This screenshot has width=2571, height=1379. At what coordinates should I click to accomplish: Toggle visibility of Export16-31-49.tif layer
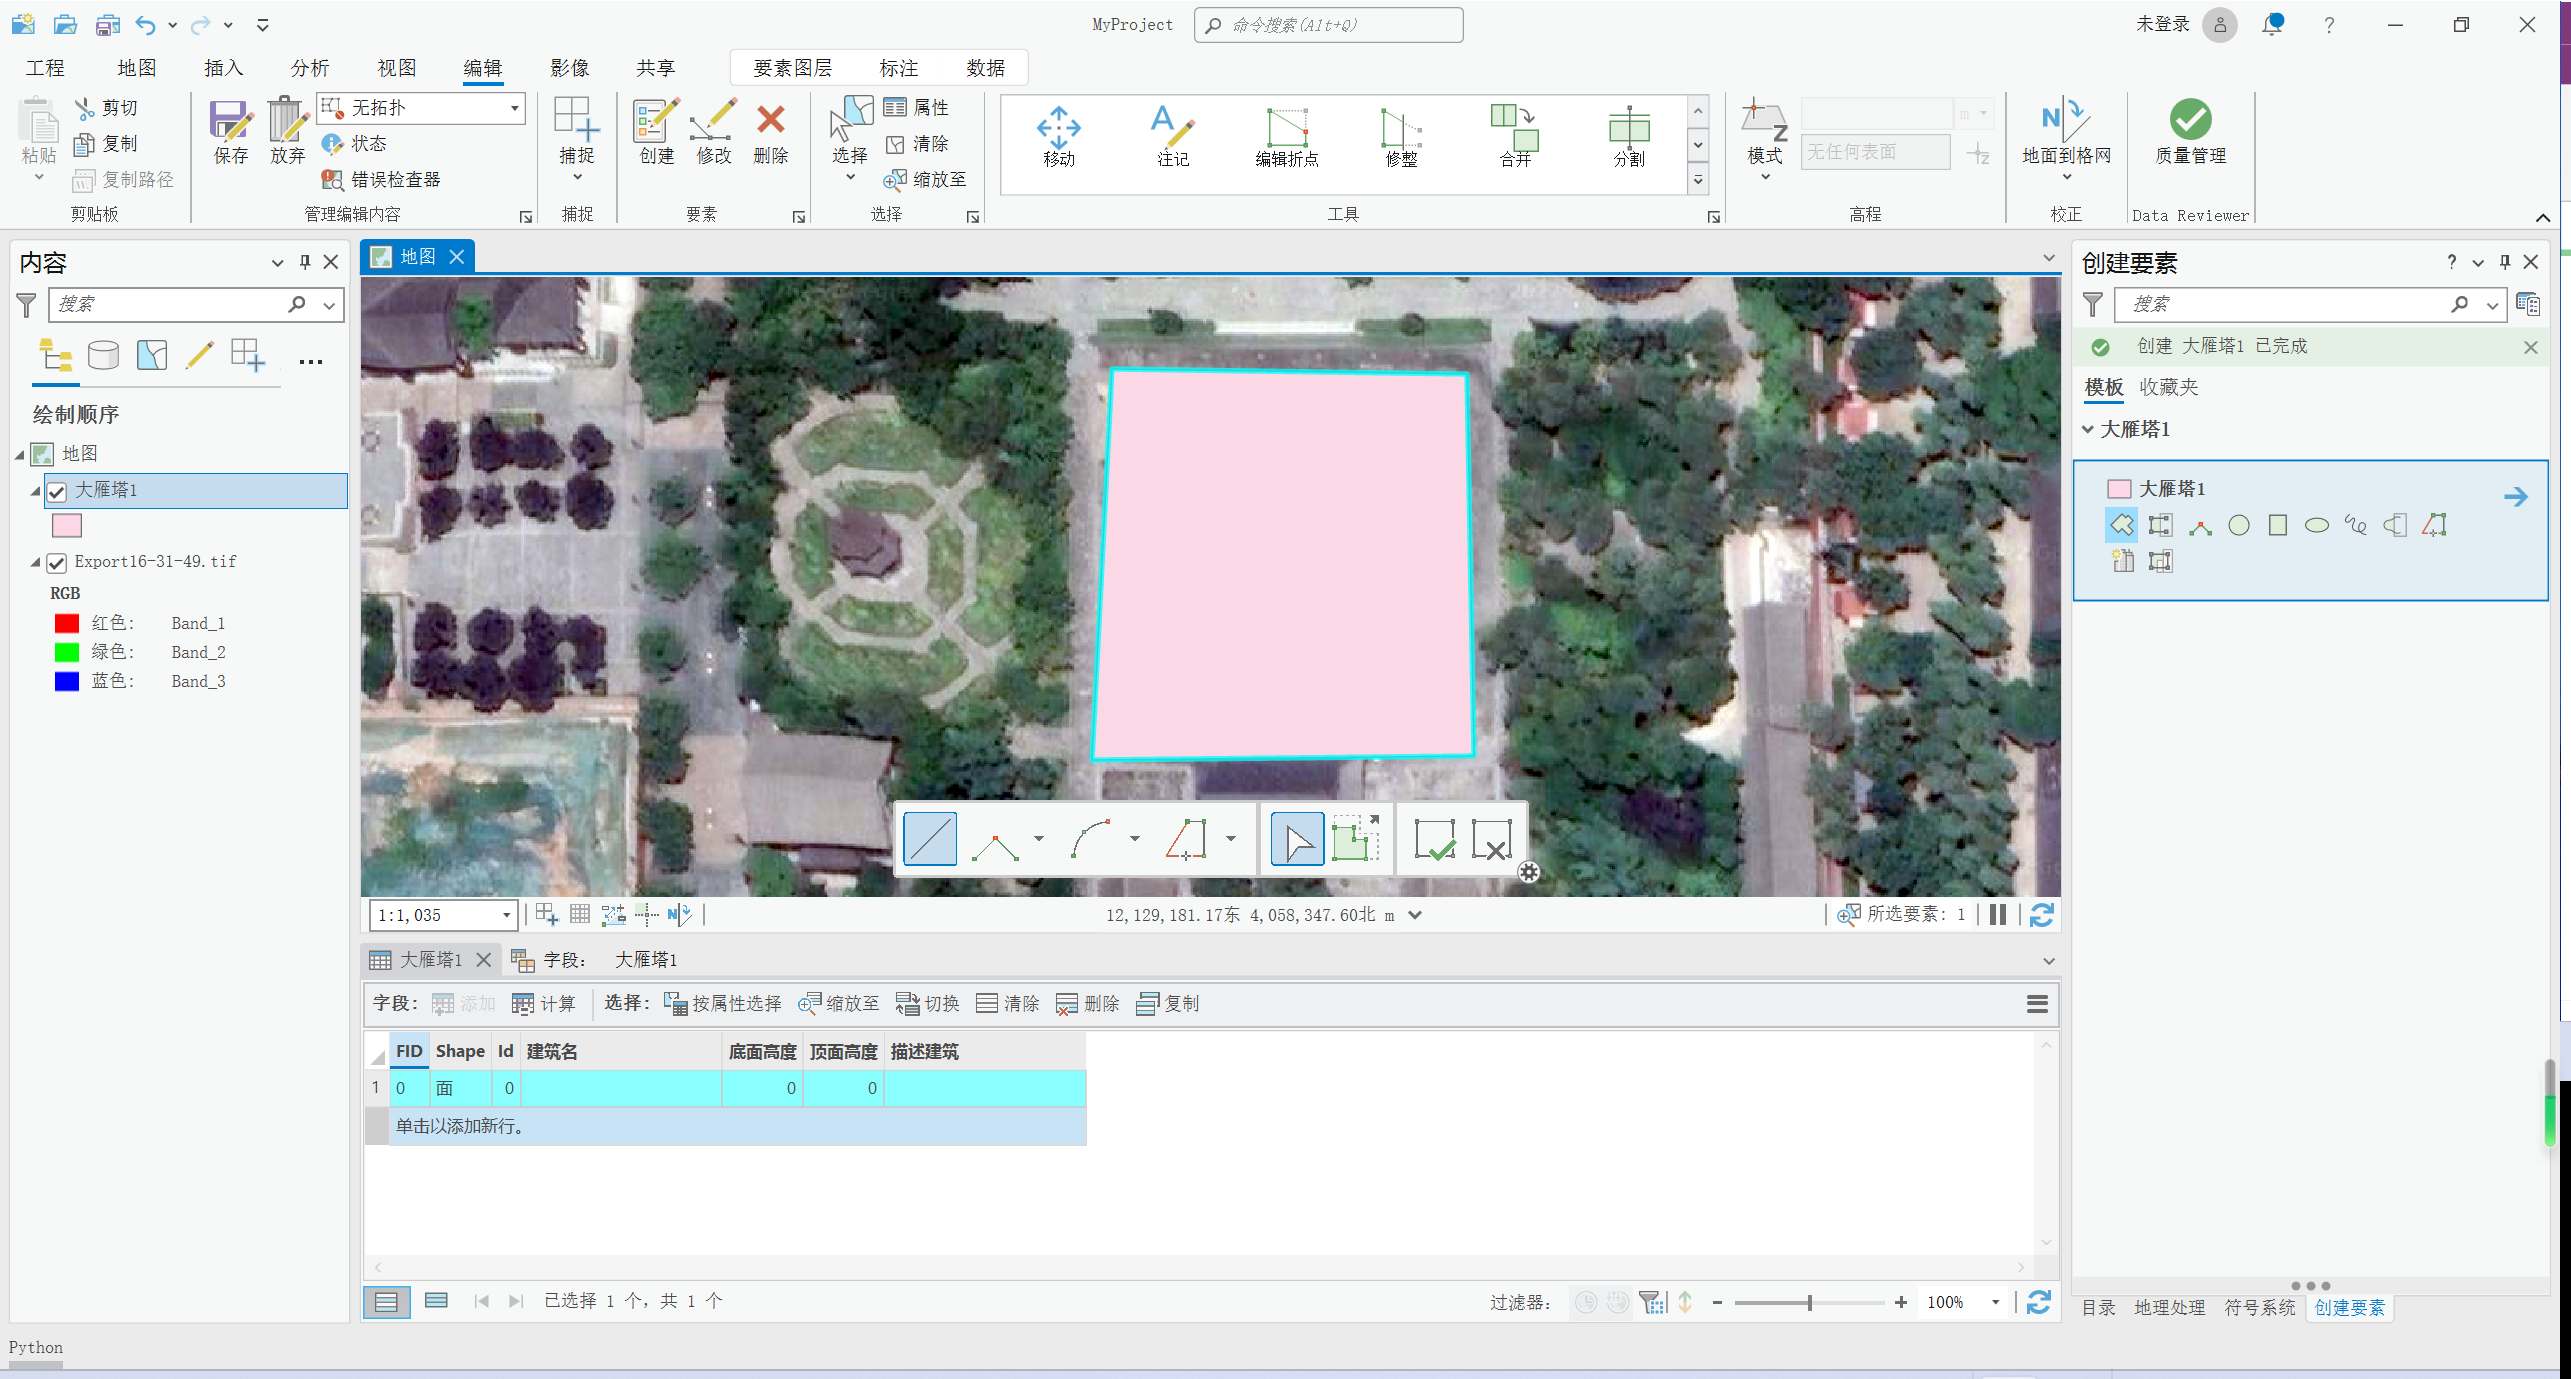57,563
